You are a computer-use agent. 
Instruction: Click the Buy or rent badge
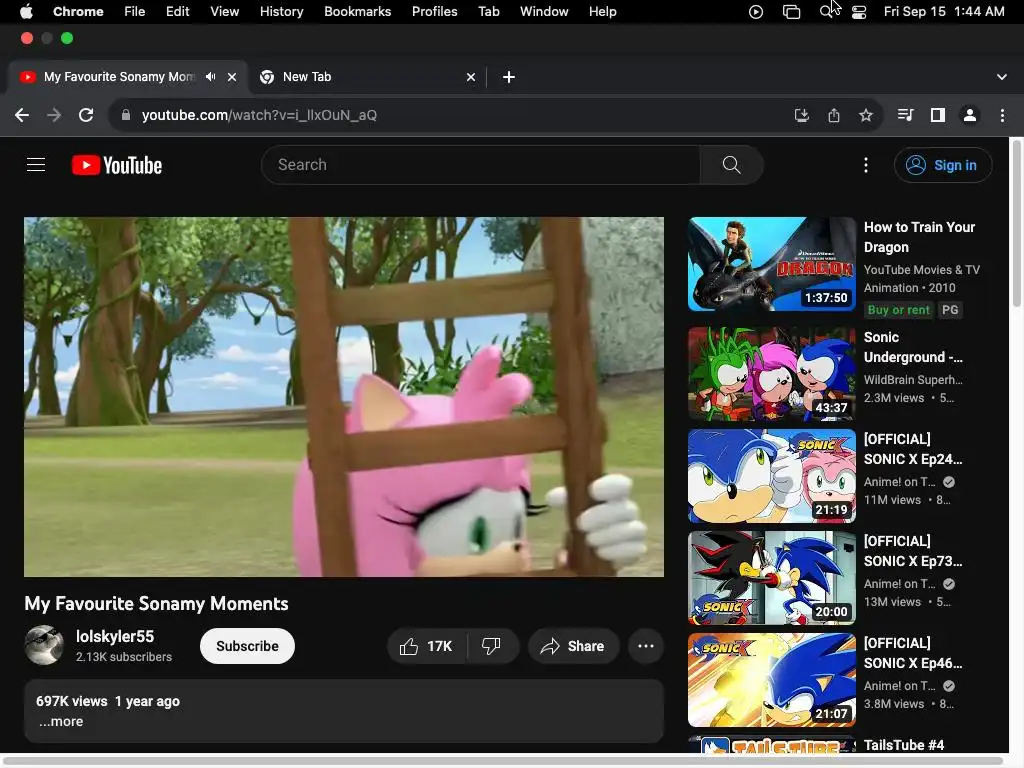[898, 310]
